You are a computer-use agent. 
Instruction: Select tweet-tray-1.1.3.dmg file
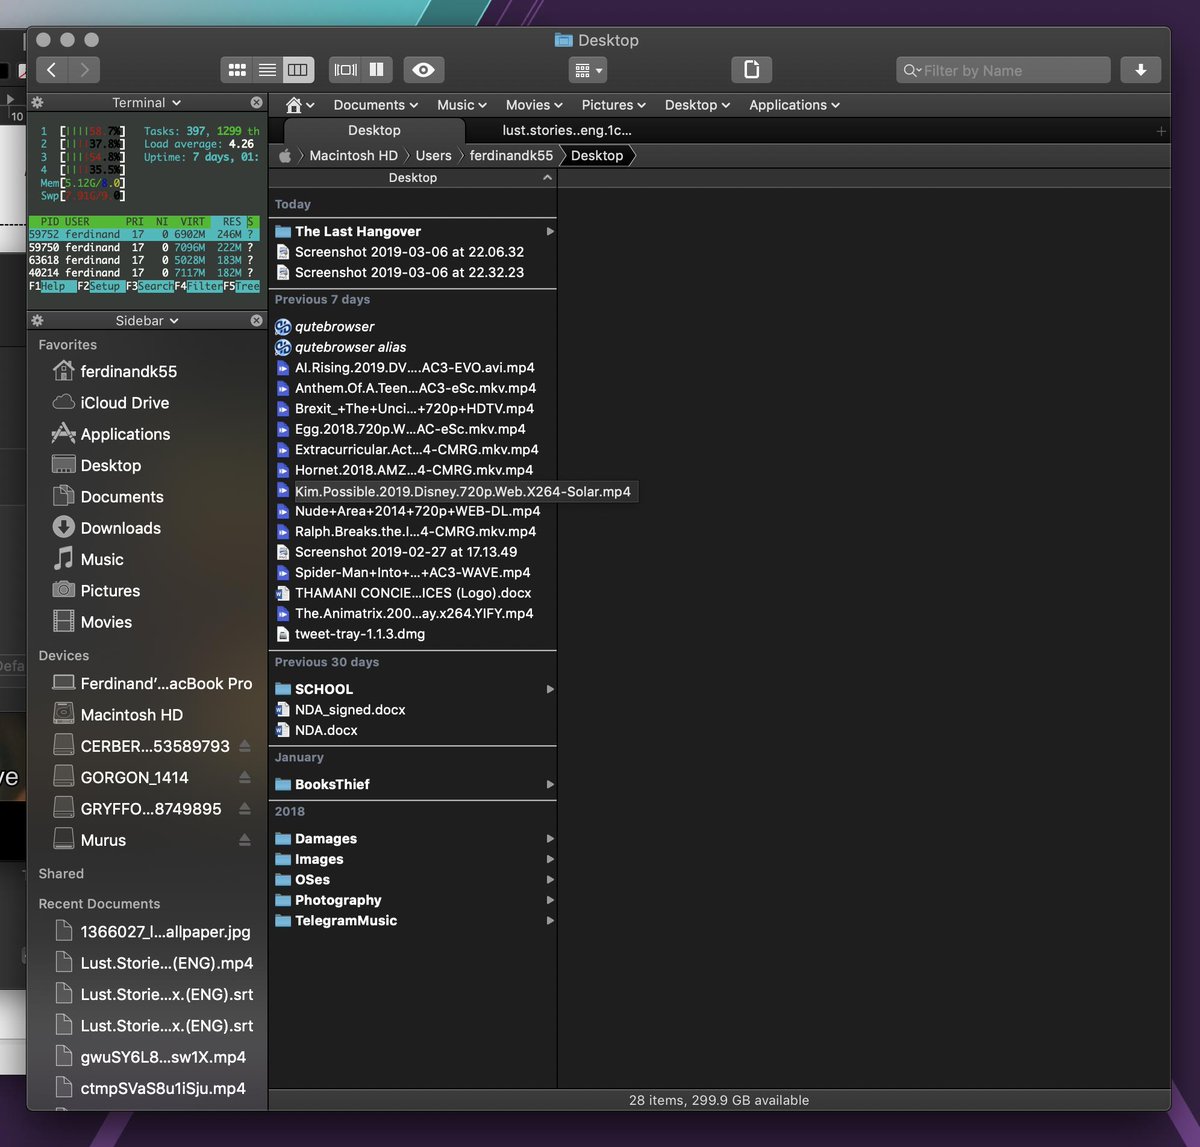point(413,634)
